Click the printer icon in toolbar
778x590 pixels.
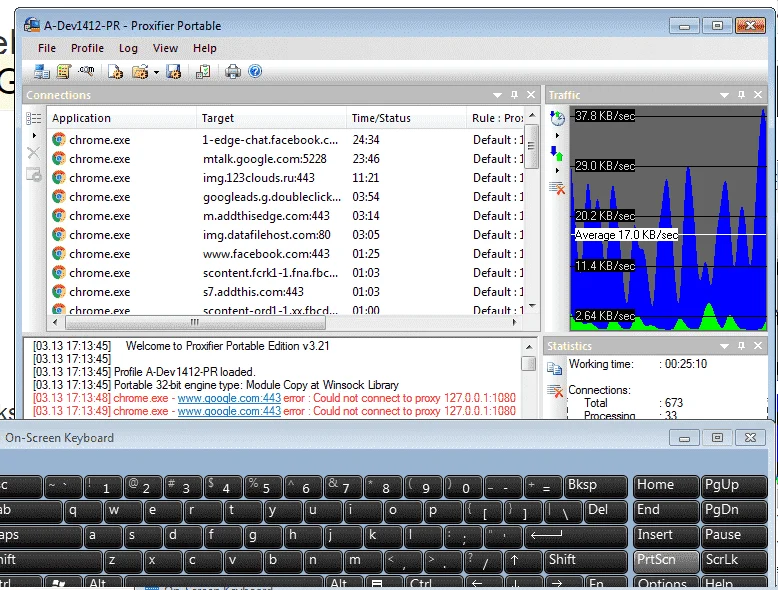click(233, 71)
